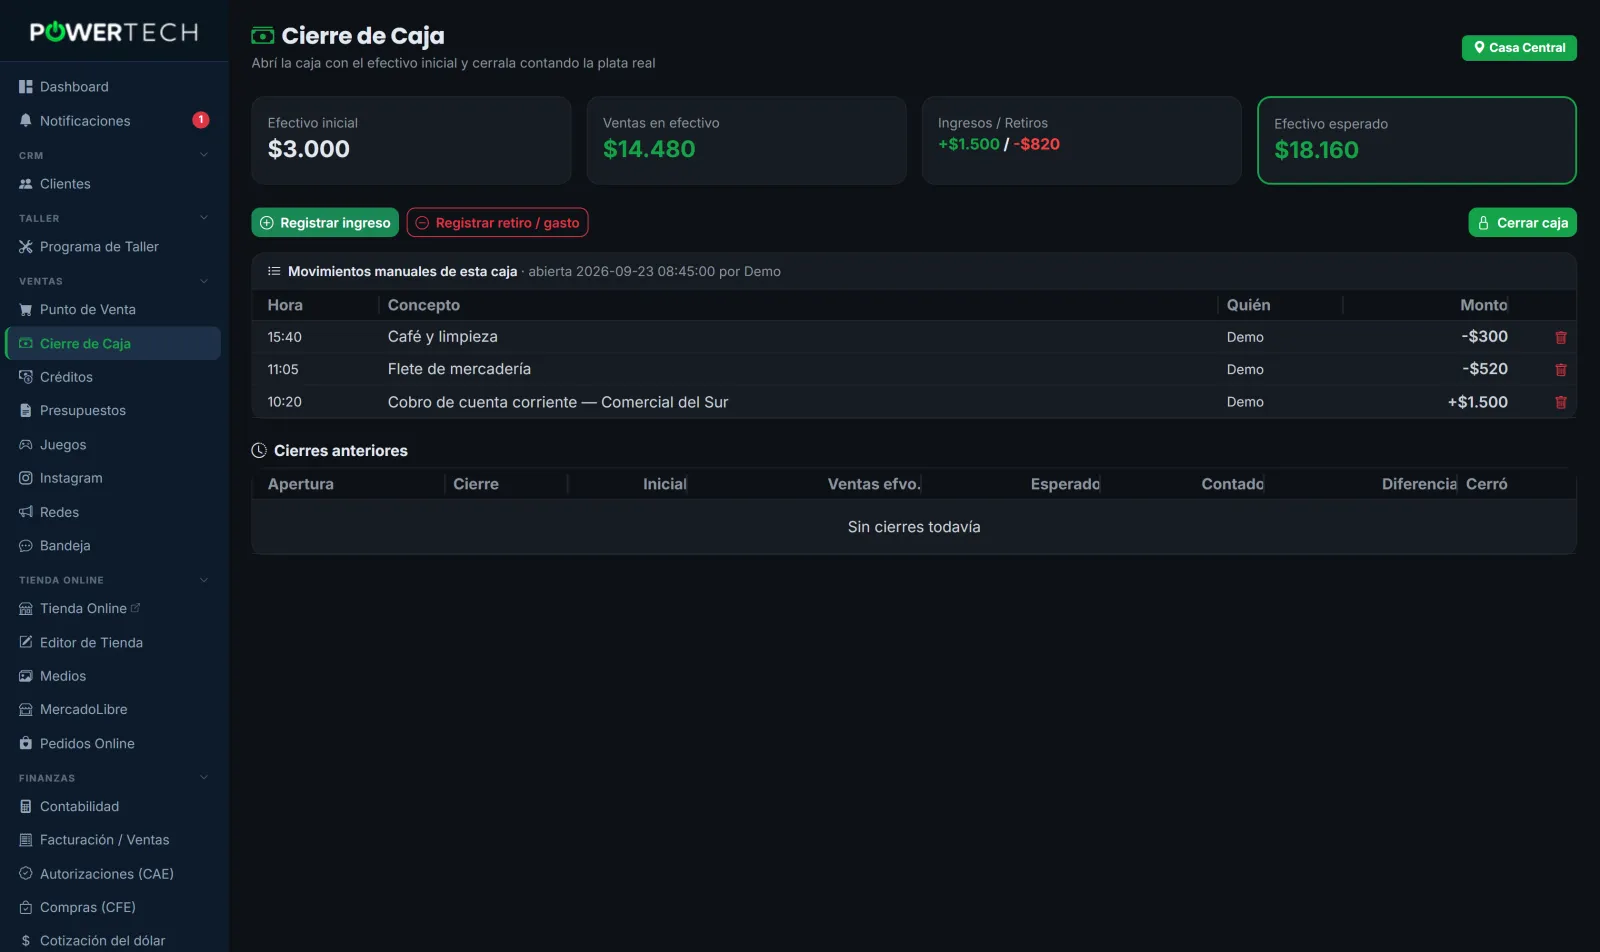Click the Cotización del dólar sidebar item
1600x952 pixels.
113,941
